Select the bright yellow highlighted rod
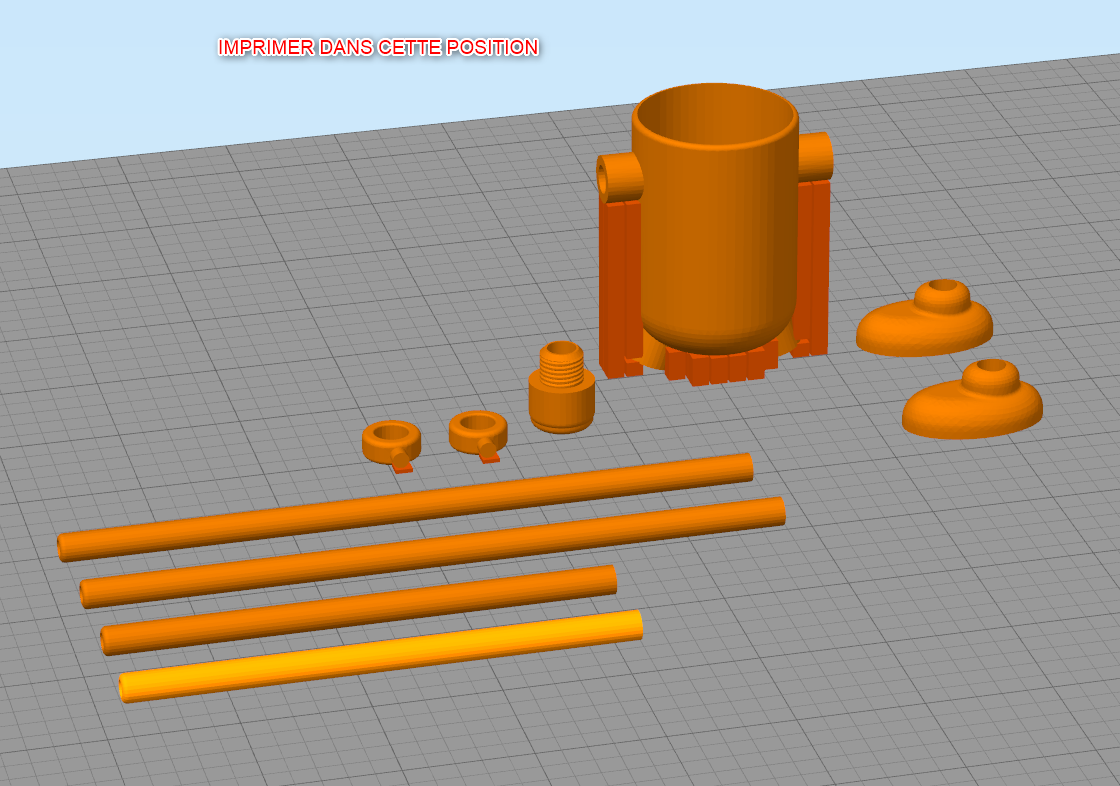Viewport: 1120px width, 786px height. 380,656
